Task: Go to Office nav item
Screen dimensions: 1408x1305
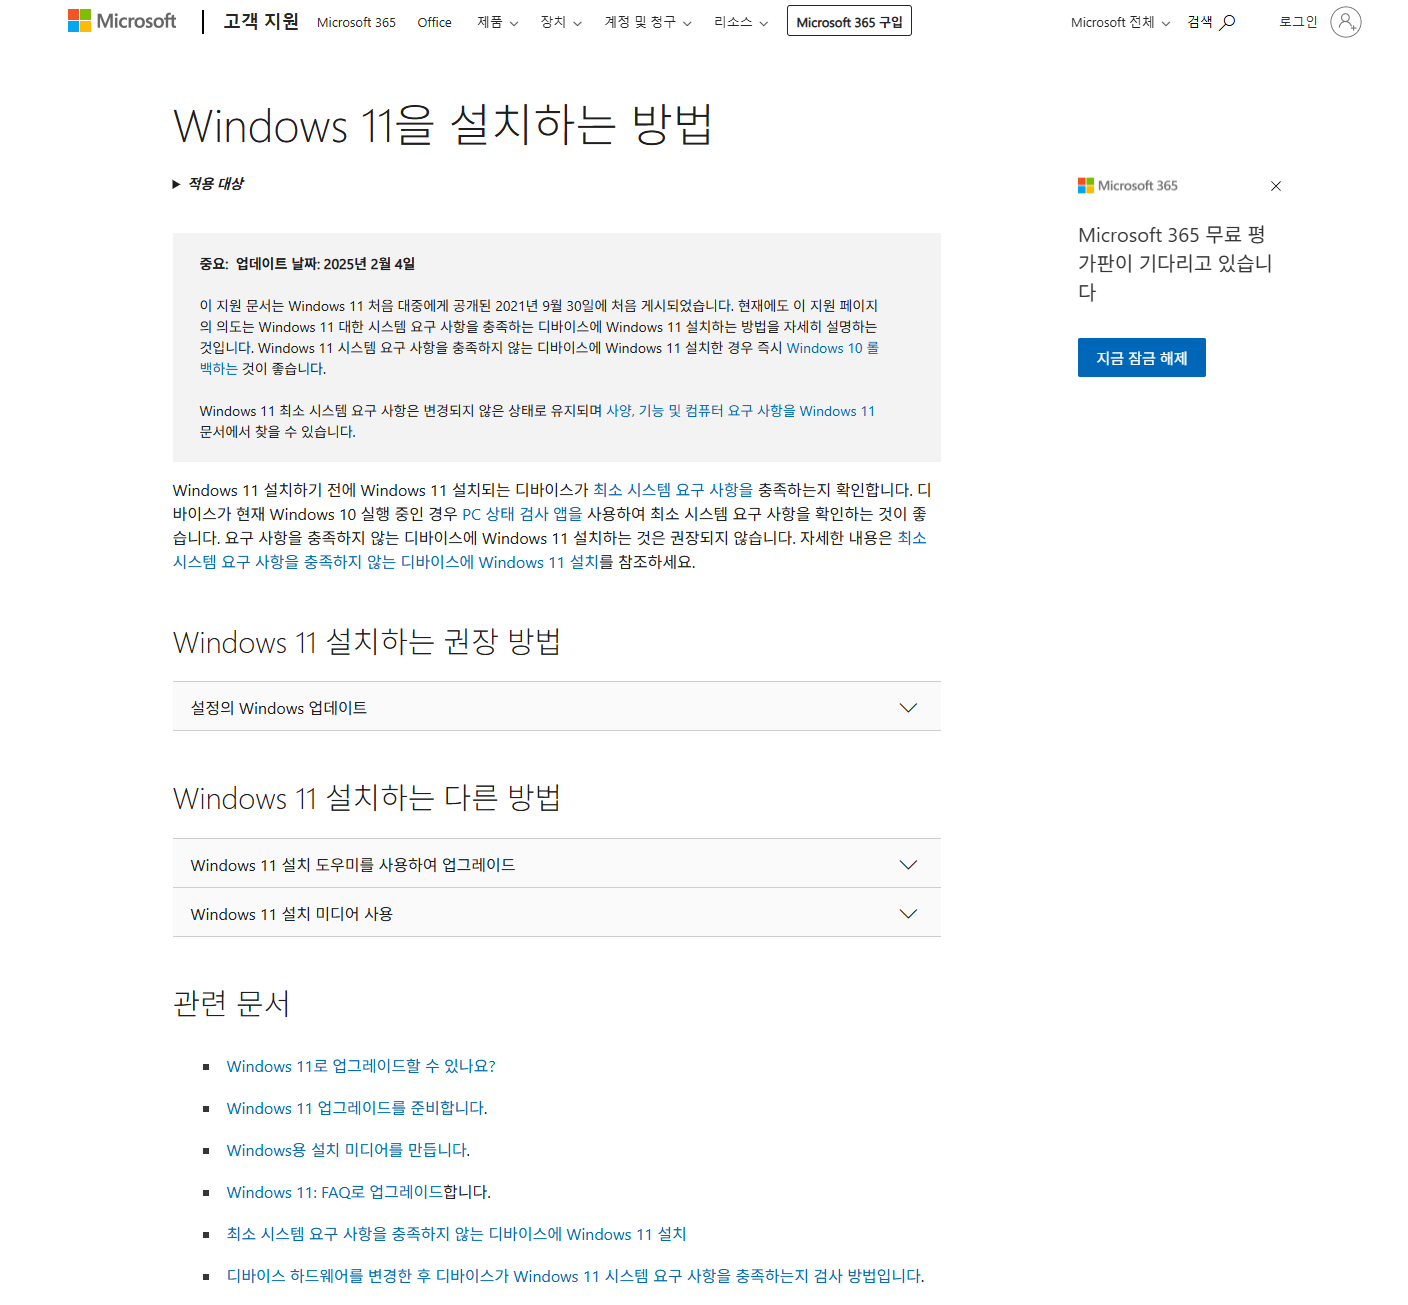Action: pos(434,22)
